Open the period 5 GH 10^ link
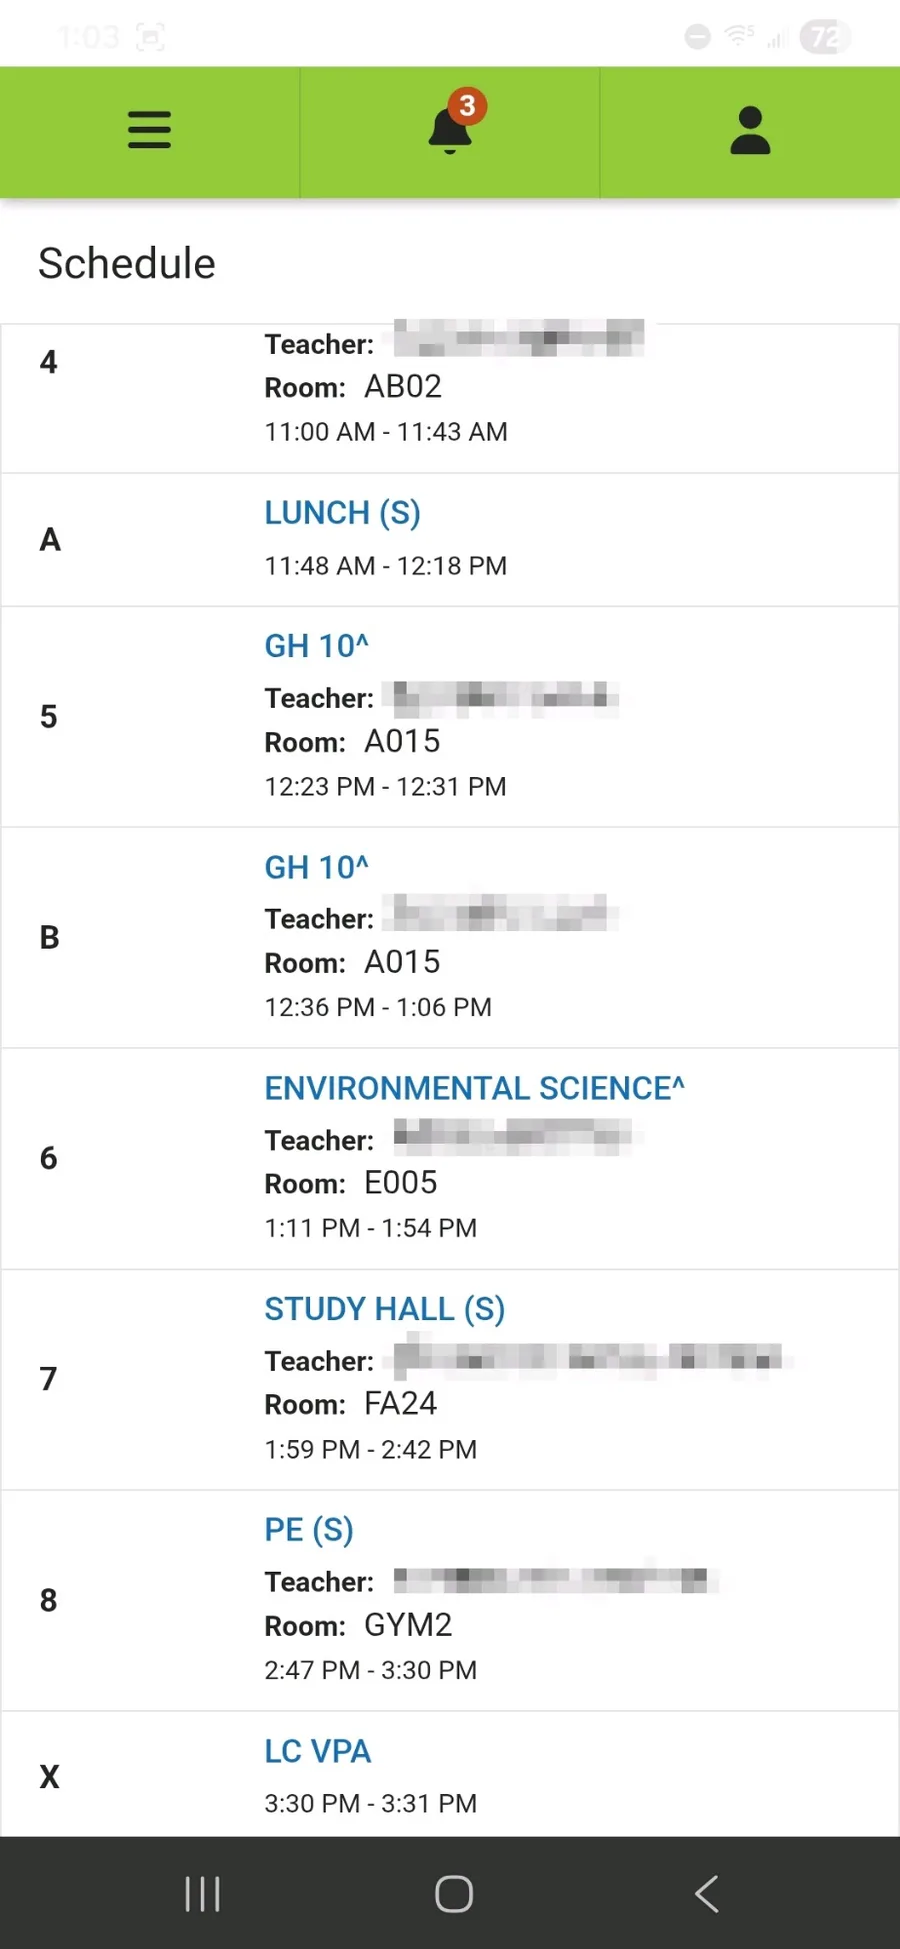This screenshot has height=1949, width=900. (316, 646)
